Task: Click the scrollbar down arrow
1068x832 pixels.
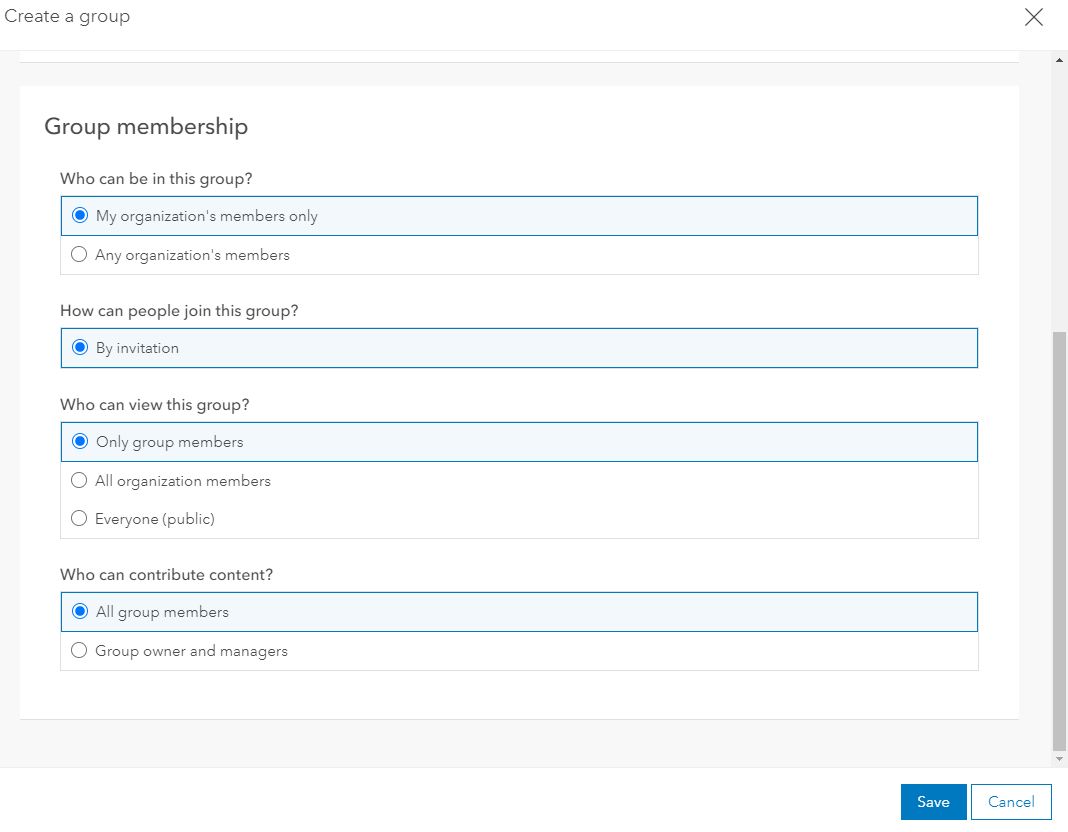Action: (1059, 757)
